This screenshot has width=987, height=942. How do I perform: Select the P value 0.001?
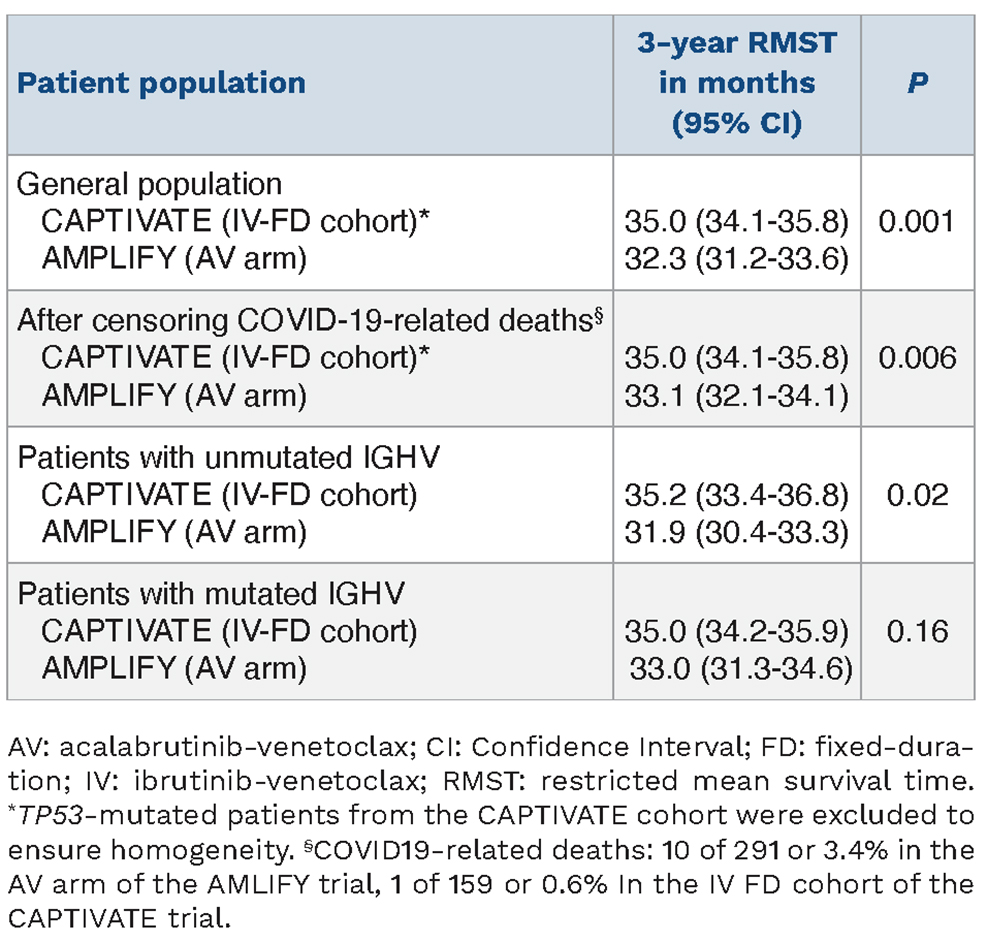[915, 221]
